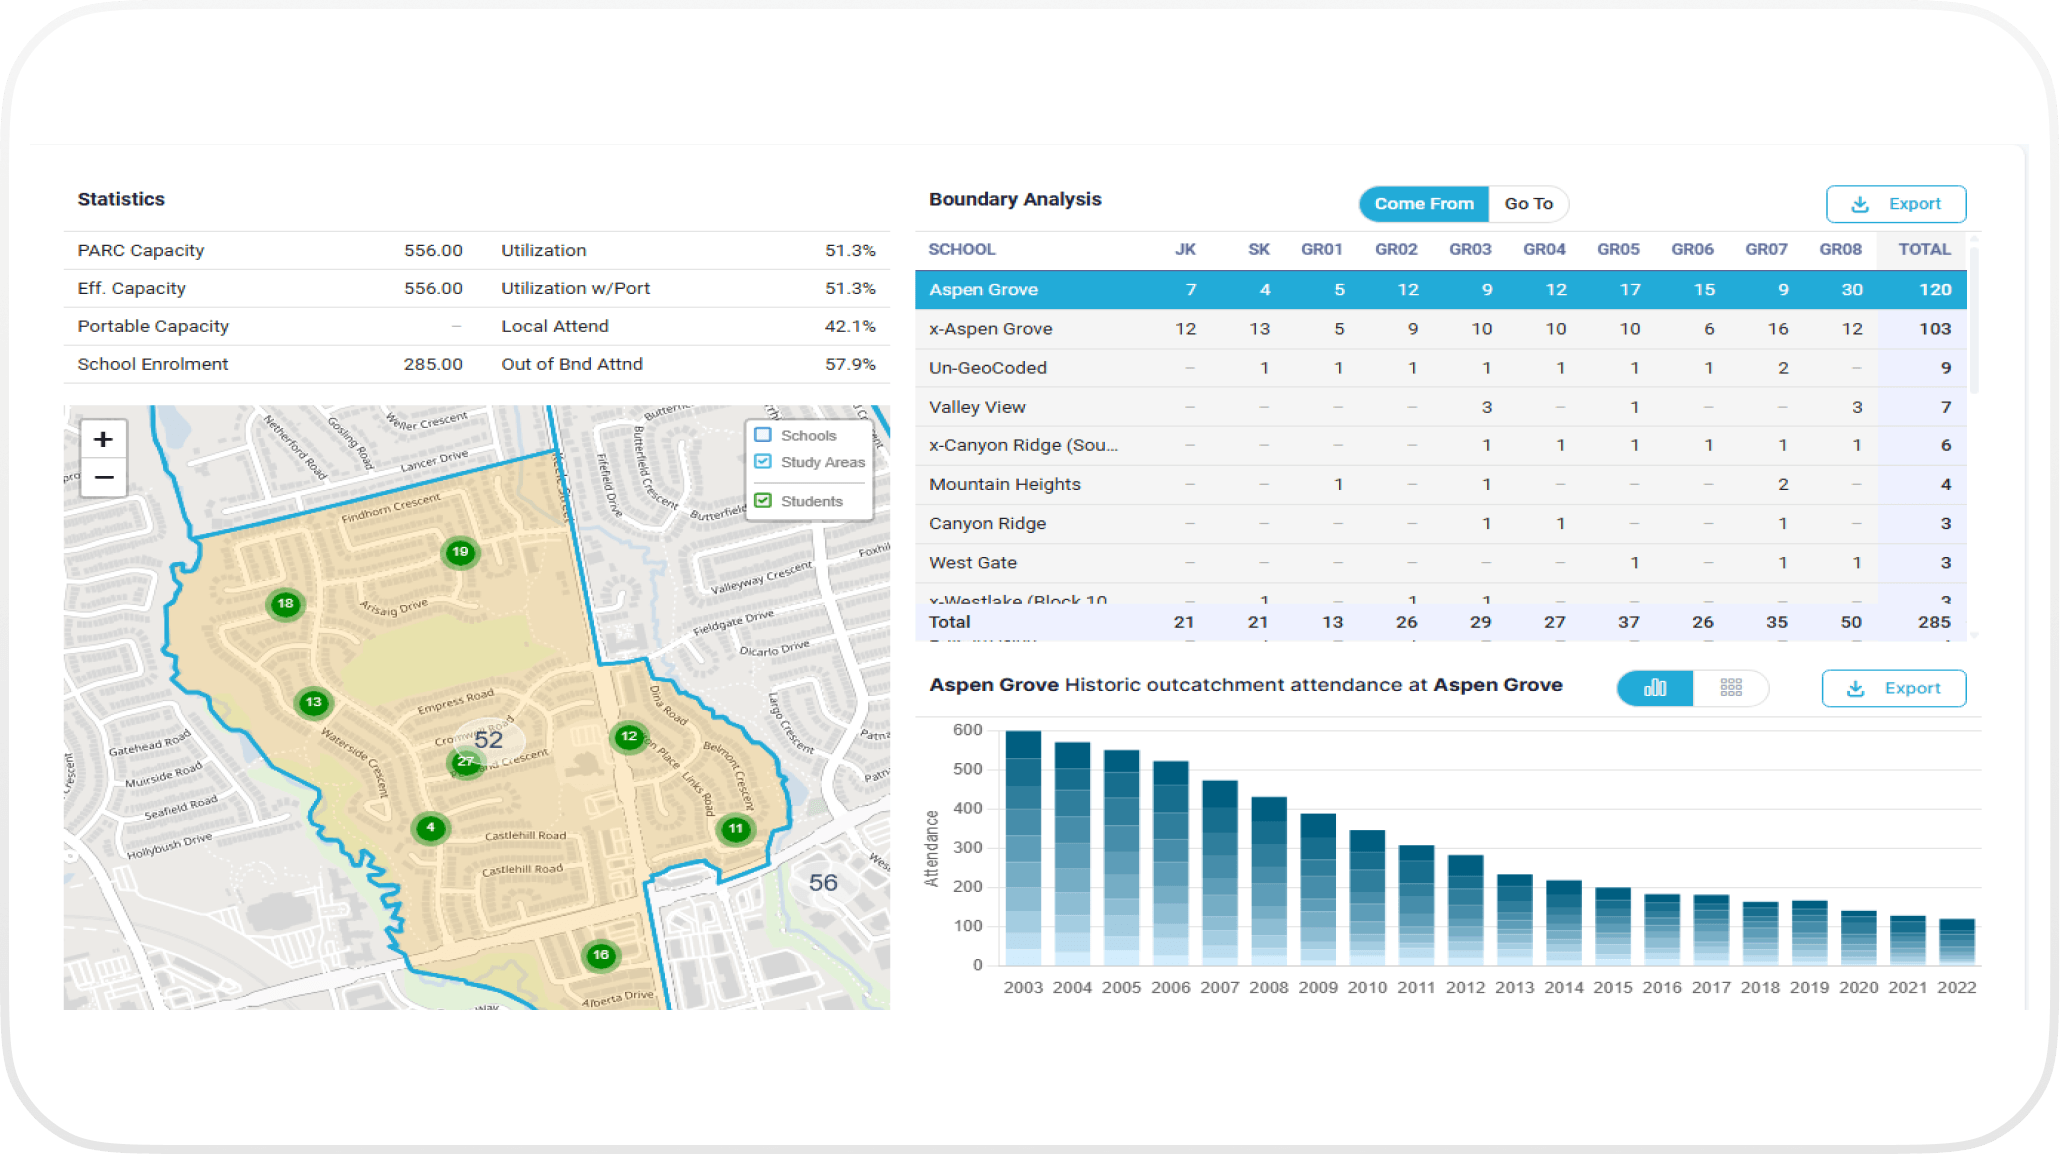Click the School Enrolment value 285.00
2060x1154 pixels.
[x=433, y=364]
